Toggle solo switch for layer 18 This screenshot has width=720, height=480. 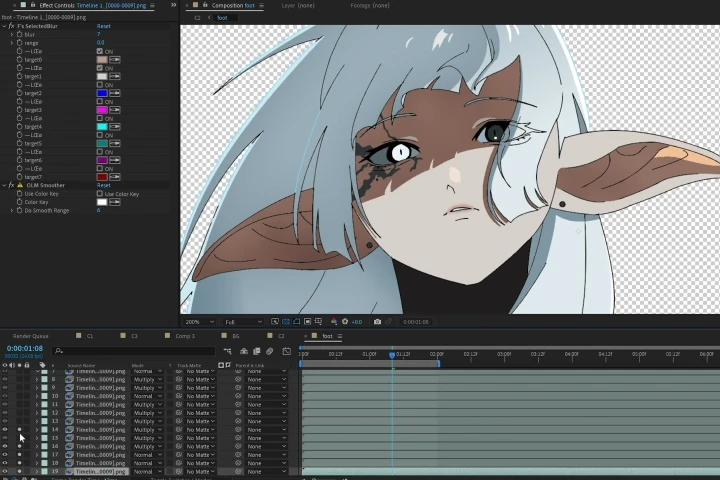click(19, 463)
